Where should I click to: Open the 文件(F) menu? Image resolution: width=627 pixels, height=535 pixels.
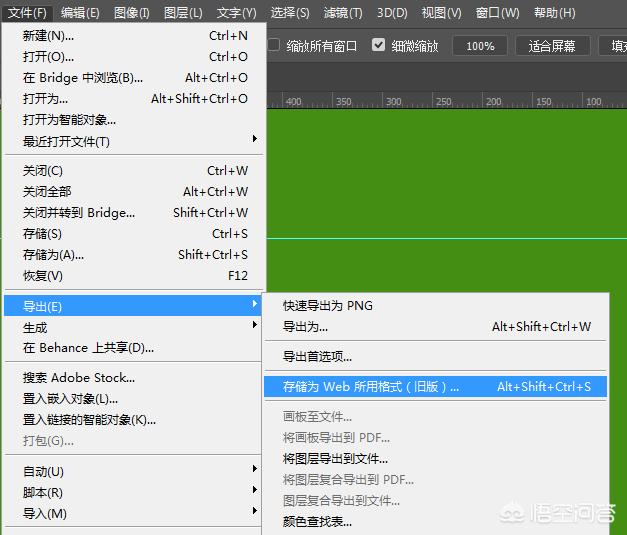click(x=27, y=13)
